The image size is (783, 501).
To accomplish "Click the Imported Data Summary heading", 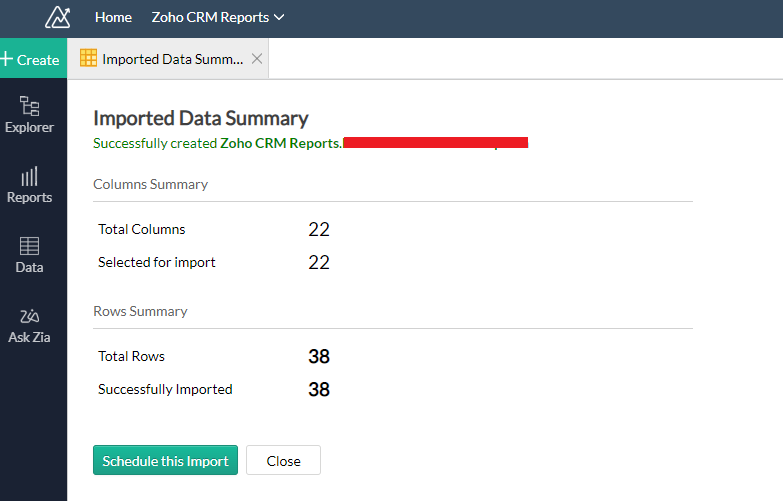I will (x=200, y=118).
